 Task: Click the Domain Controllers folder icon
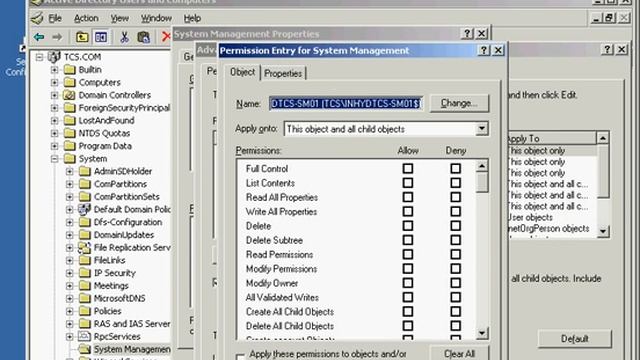(69, 95)
